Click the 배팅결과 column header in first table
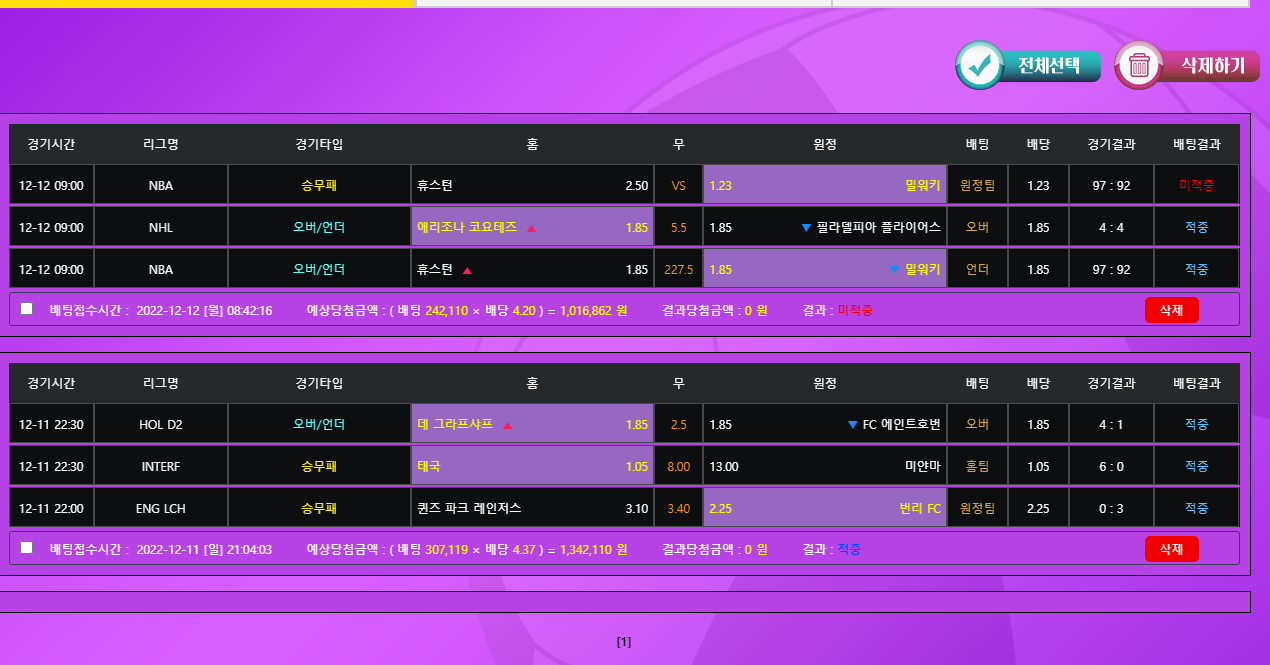The height and width of the screenshot is (665, 1270). pos(1196,144)
